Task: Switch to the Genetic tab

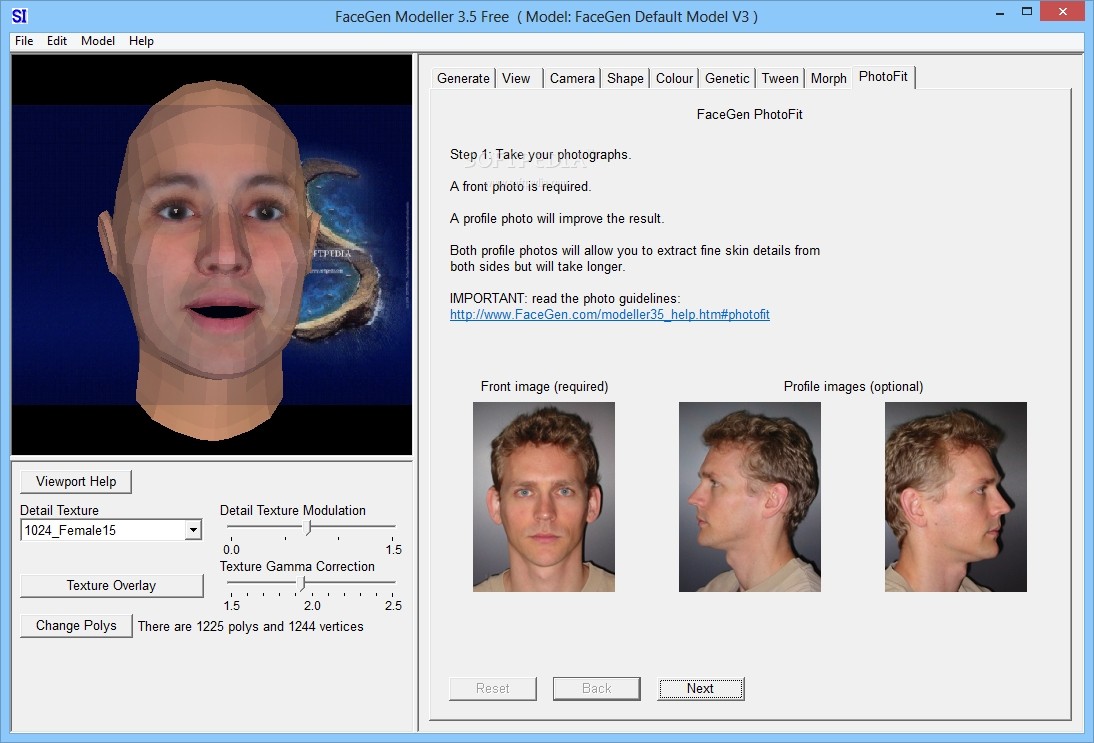Action: (727, 78)
